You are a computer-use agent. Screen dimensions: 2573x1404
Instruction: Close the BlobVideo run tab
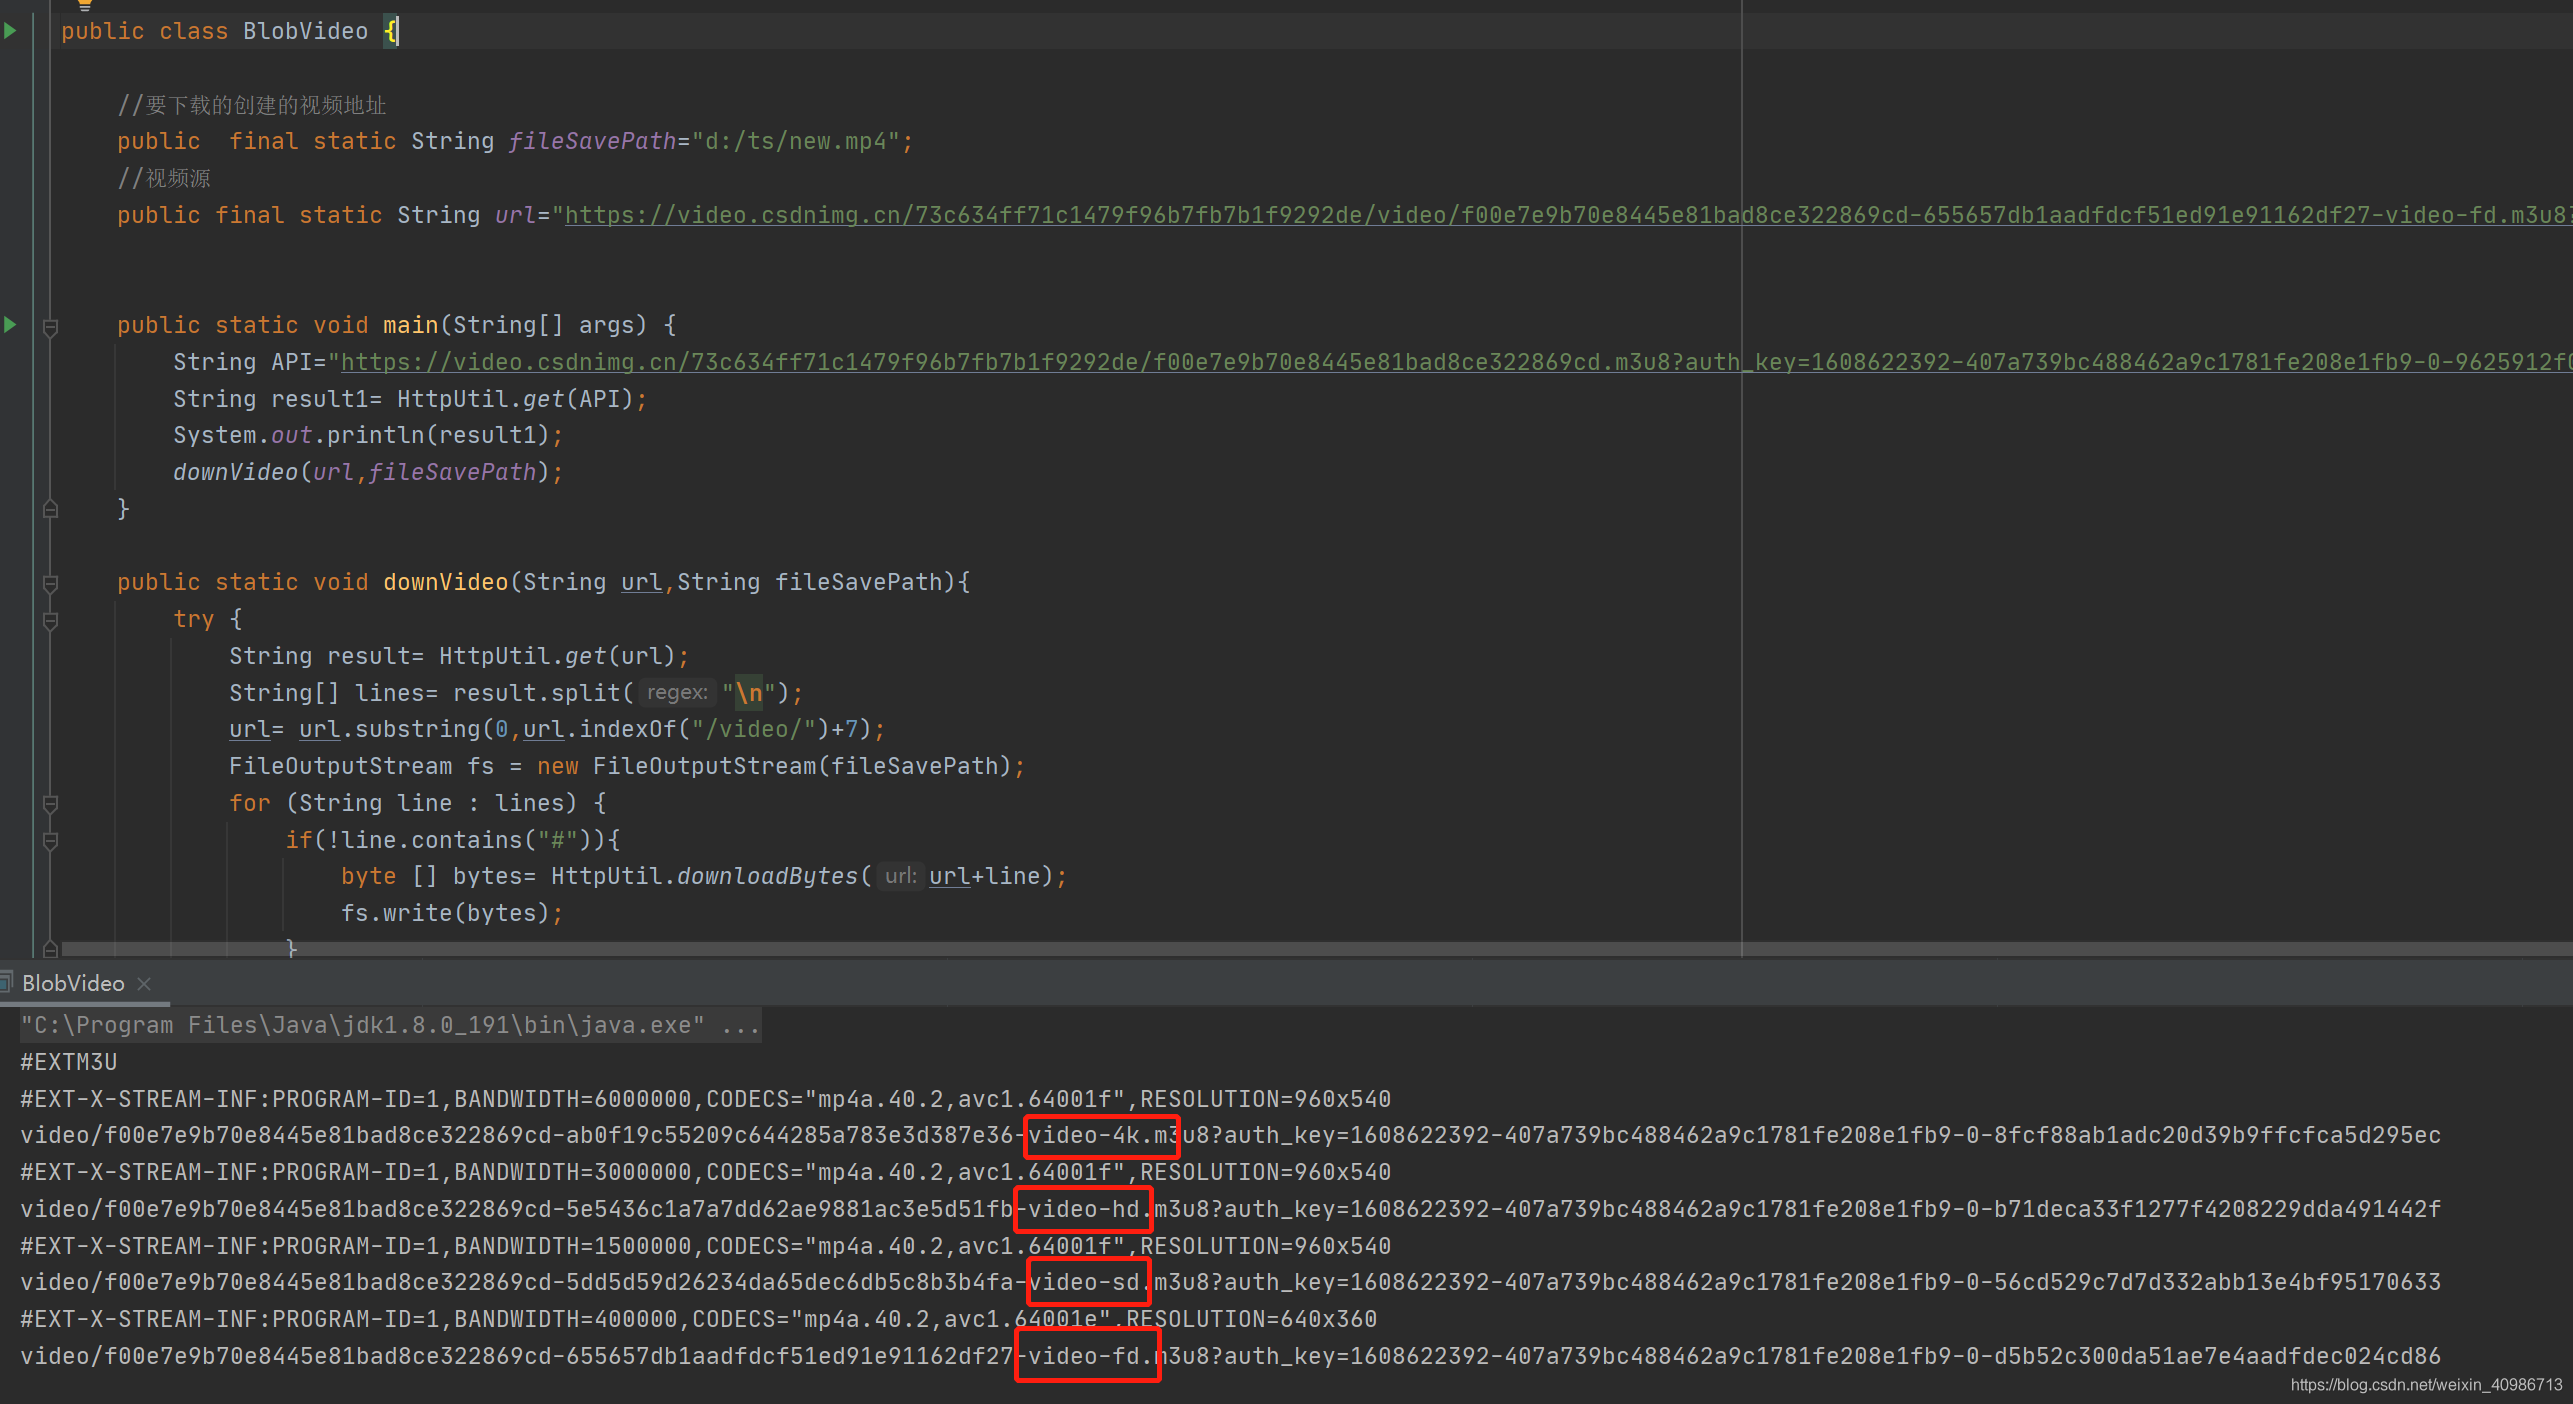tap(144, 983)
